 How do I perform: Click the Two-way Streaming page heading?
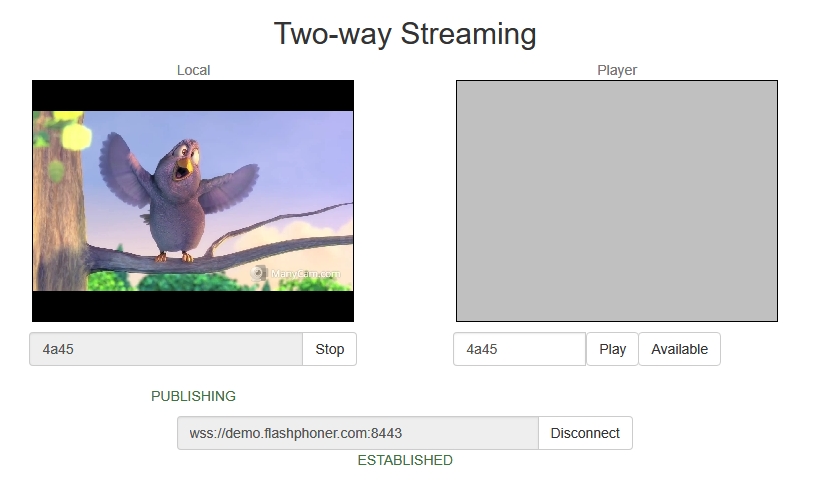405,34
